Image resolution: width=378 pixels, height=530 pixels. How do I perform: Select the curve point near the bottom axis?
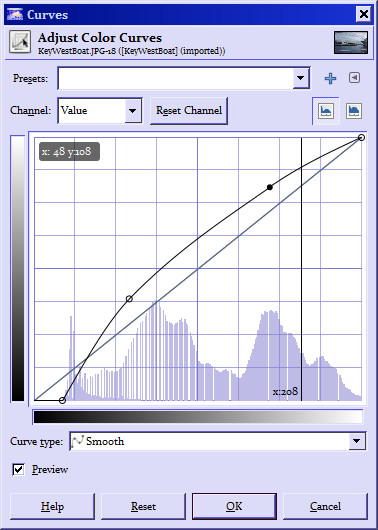[x=62, y=400]
